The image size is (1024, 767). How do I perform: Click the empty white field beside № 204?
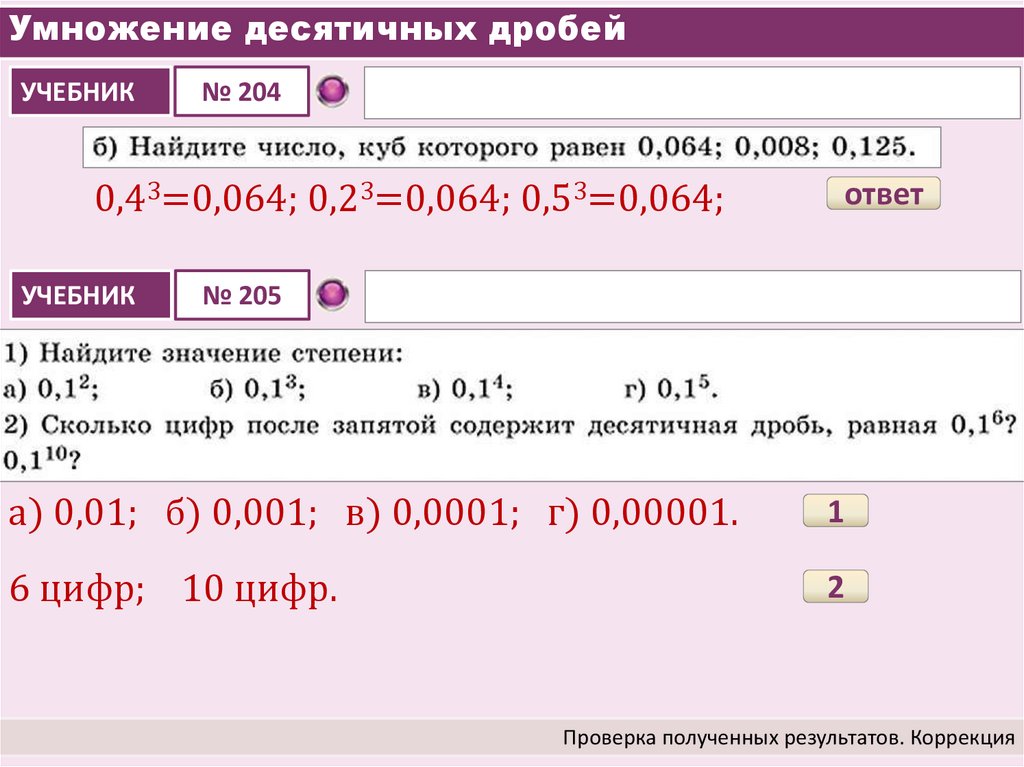692,93
